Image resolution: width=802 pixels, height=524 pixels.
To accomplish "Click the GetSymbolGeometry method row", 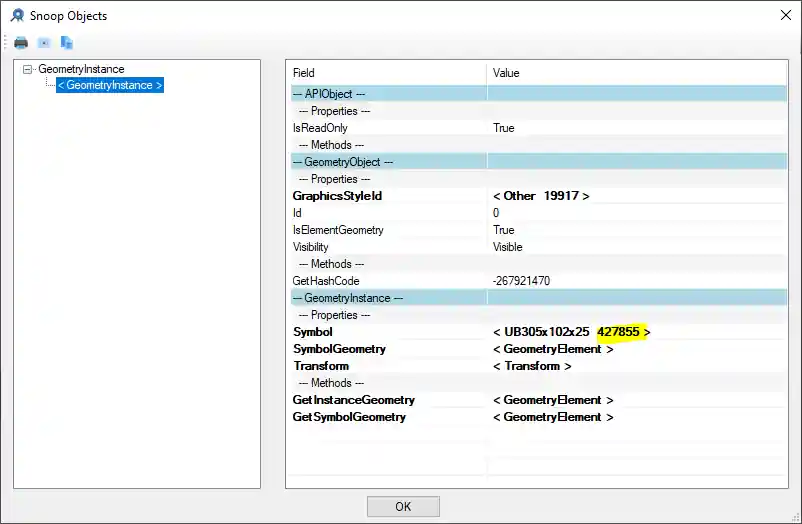I will (x=349, y=417).
